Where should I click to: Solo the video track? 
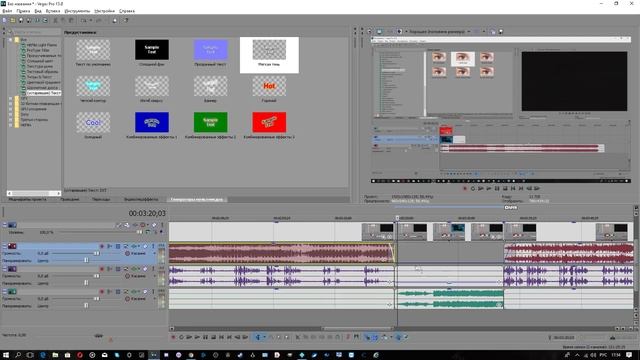pos(162,225)
